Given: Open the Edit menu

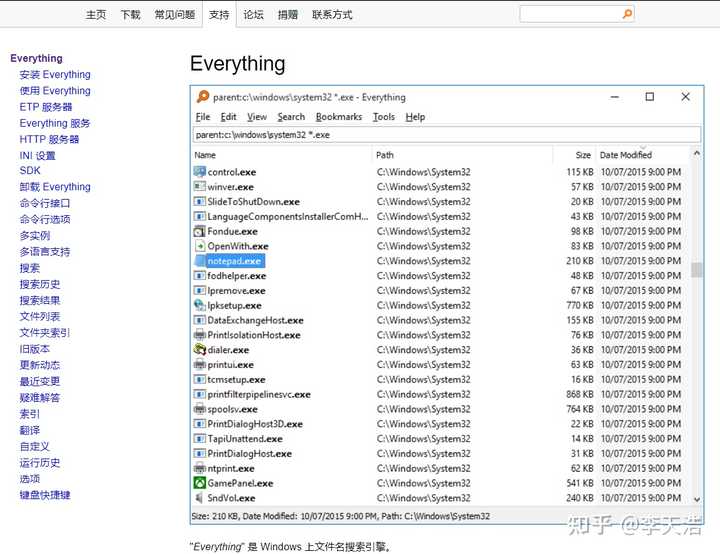Looking at the screenshot, I should click(x=228, y=117).
